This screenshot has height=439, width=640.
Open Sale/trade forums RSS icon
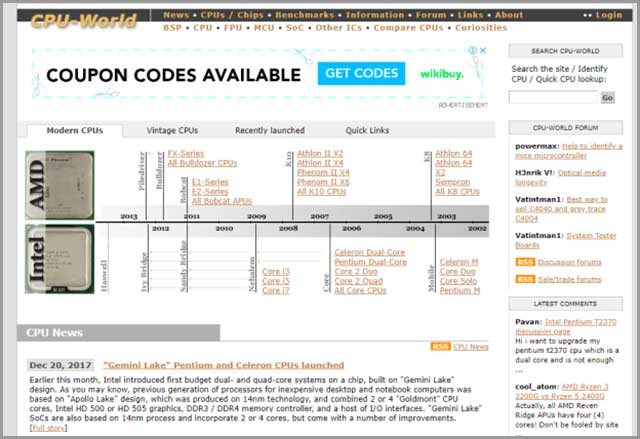(525, 279)
